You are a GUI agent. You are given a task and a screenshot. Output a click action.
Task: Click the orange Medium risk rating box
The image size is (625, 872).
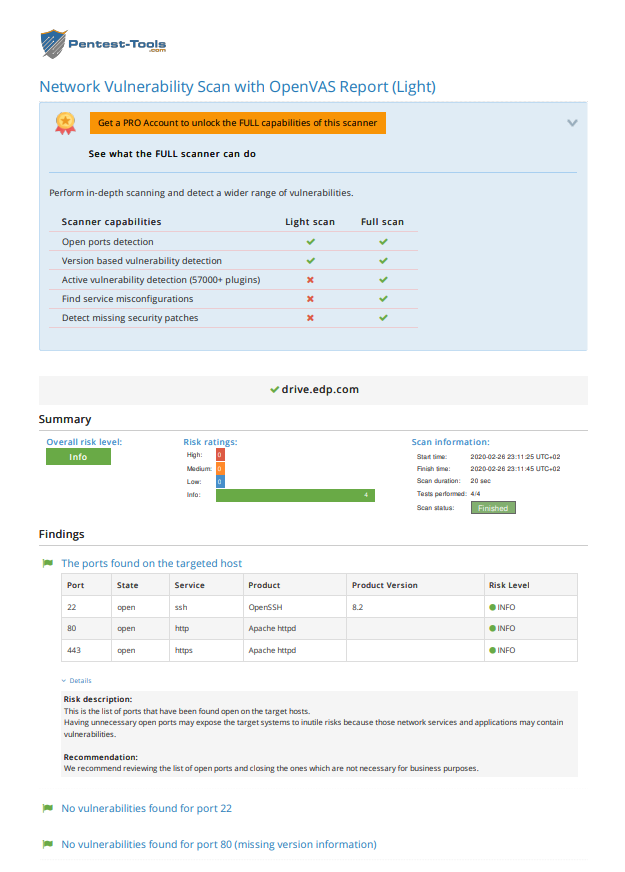[220, 468]
